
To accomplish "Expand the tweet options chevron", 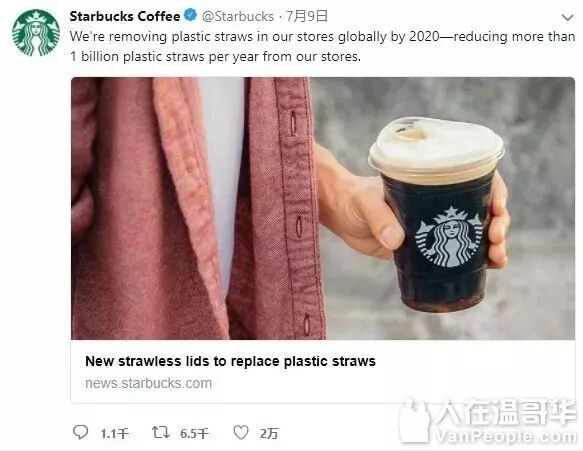I will (x=567, y=17).
